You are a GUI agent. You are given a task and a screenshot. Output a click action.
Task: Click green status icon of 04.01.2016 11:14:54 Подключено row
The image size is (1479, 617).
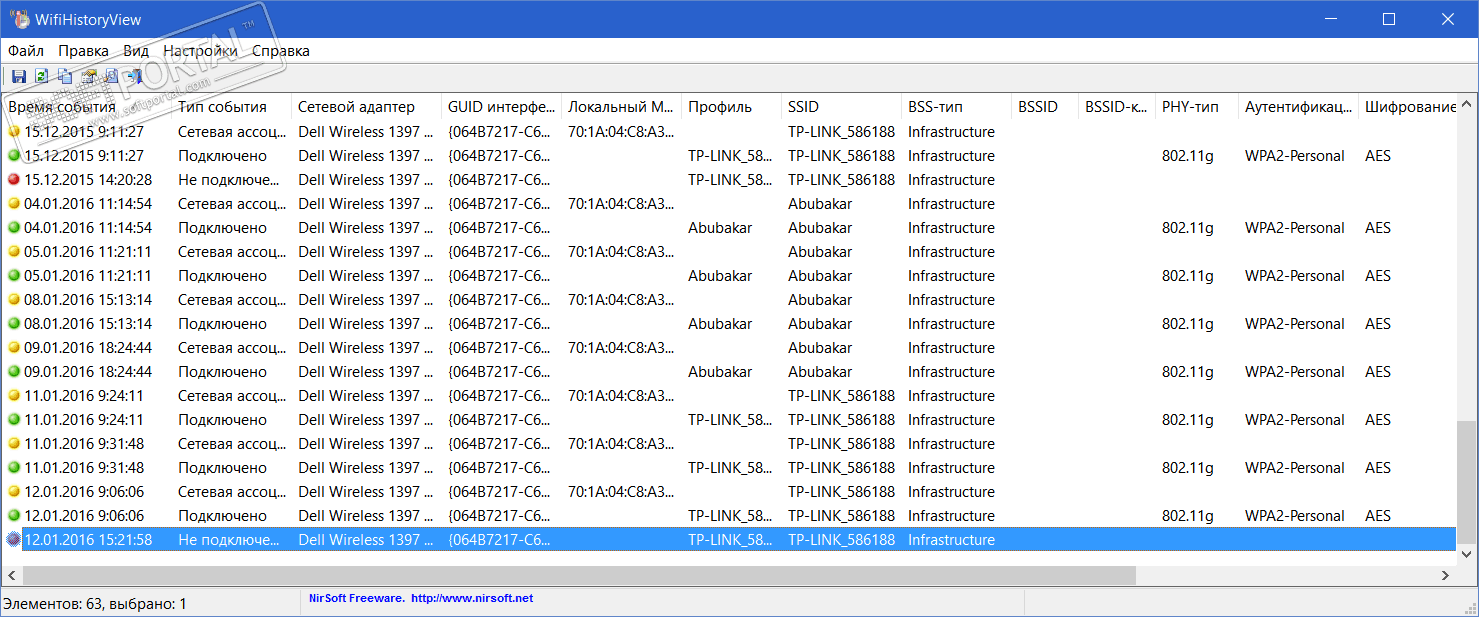coord(14,228)
